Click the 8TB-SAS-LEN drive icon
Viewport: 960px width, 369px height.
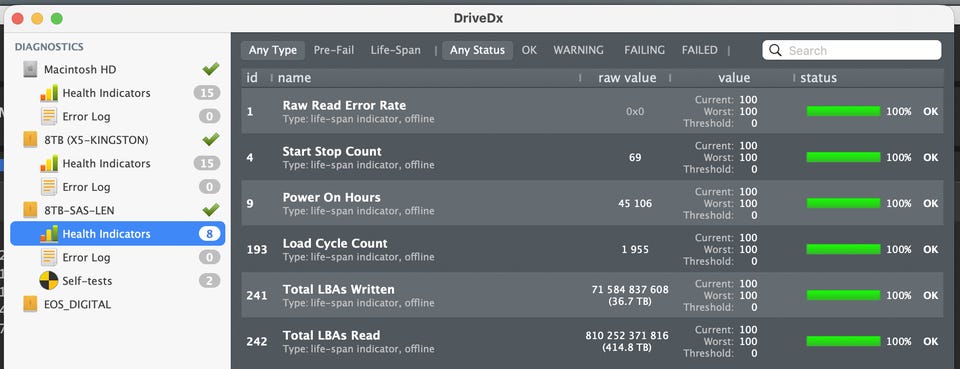30,211
